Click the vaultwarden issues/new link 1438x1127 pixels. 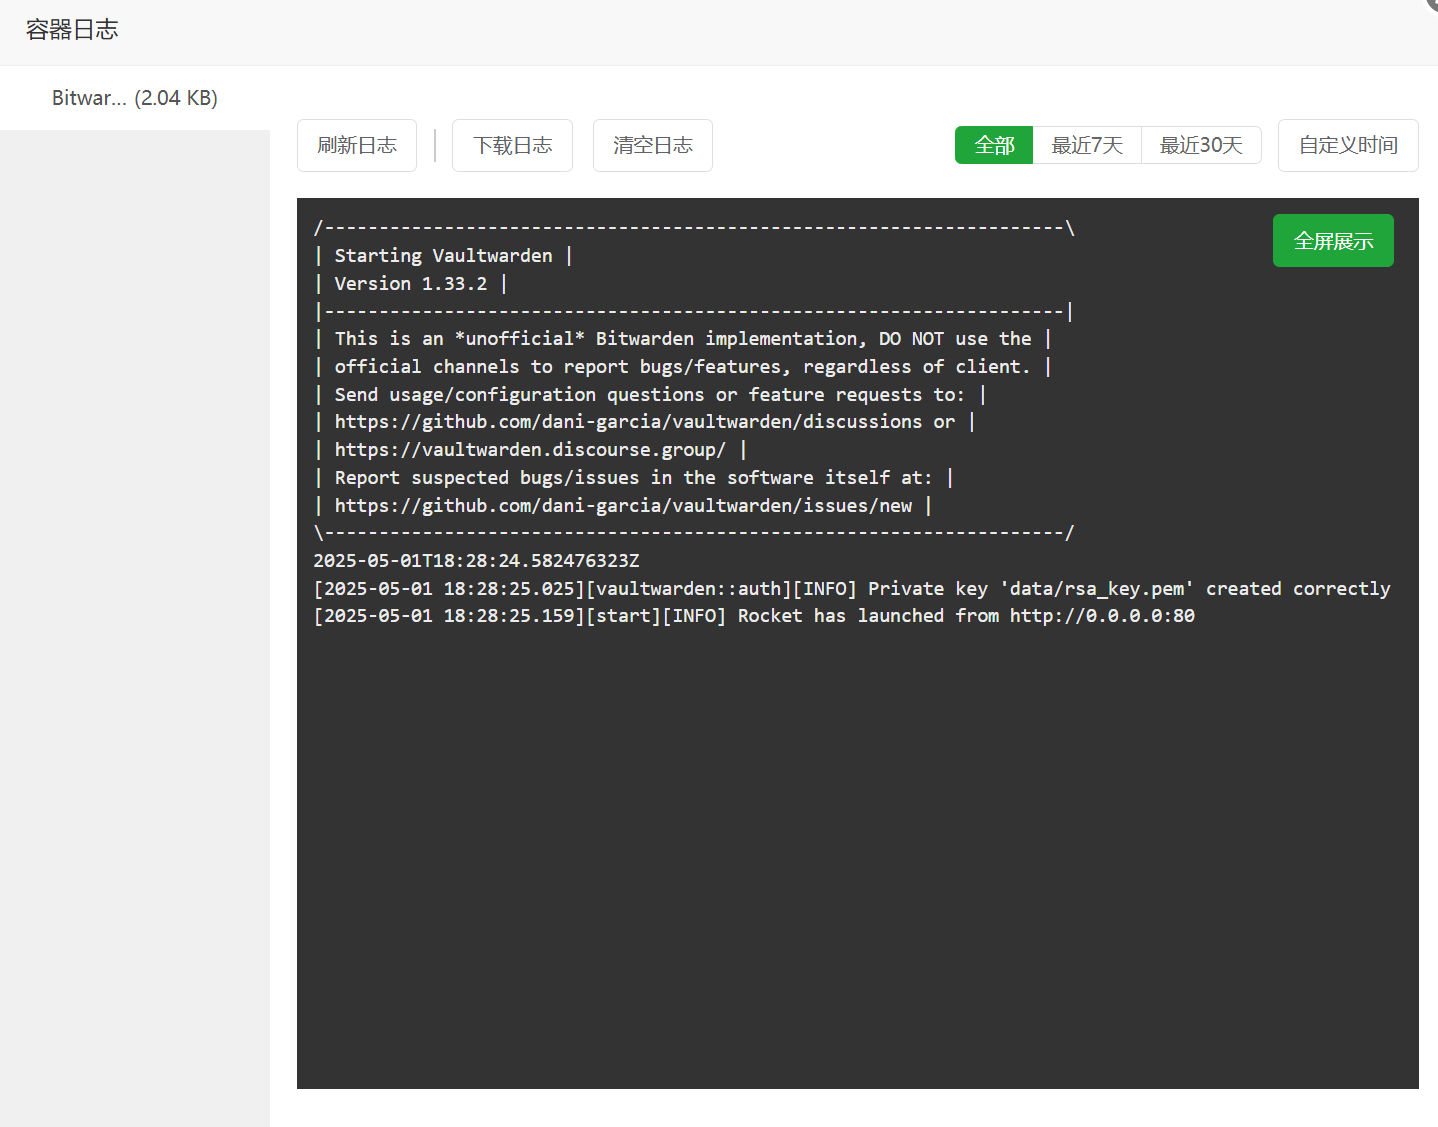tap(624, 505)
